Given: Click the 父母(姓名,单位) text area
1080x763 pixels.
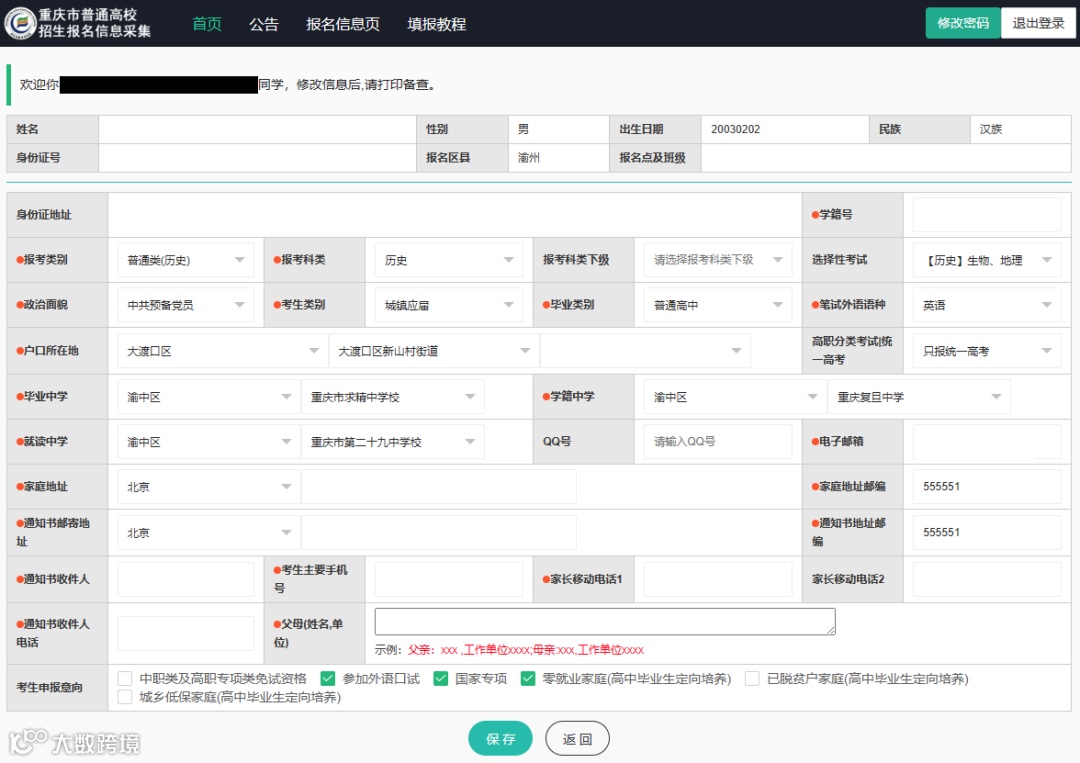Looking at the screenshot, I should [605, 621].
